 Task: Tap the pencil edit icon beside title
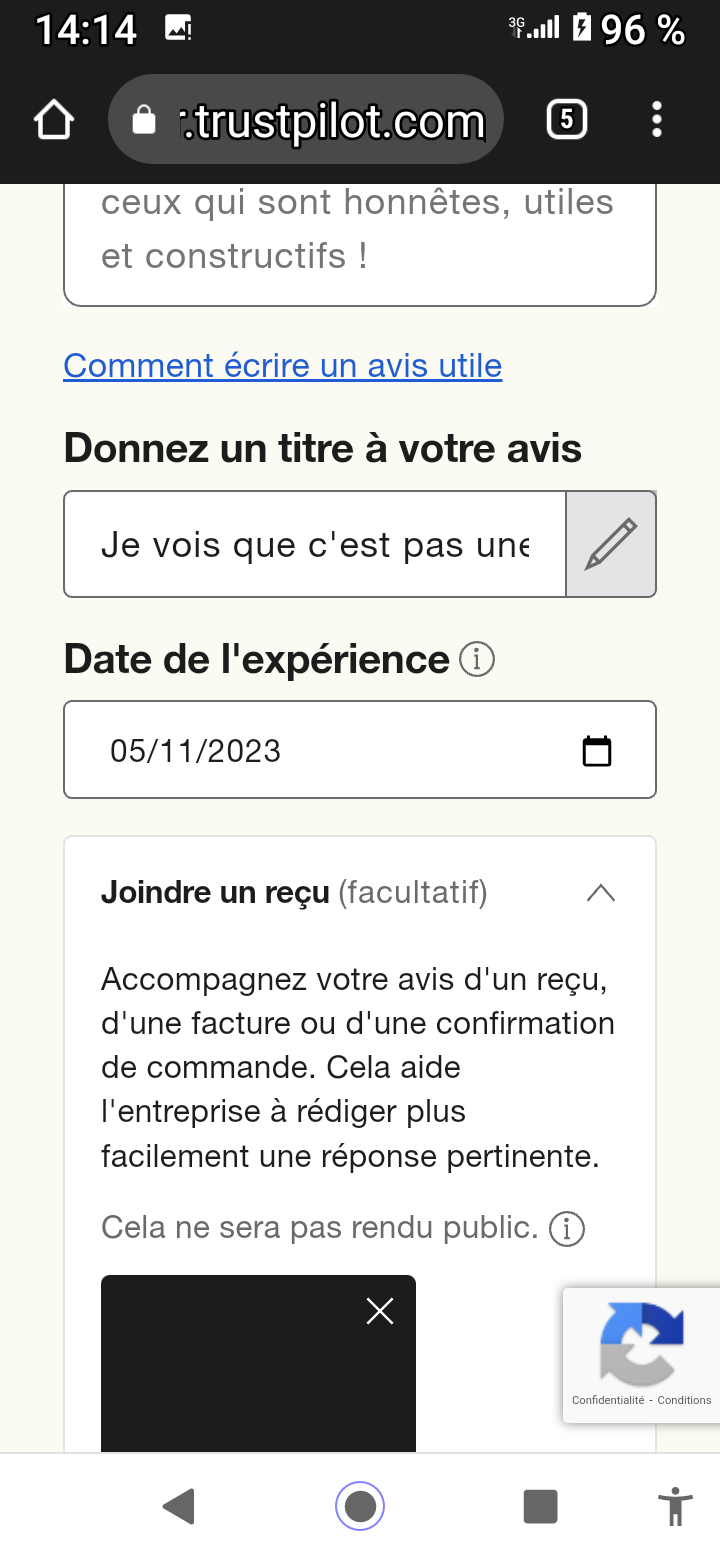tap(611, 544)
